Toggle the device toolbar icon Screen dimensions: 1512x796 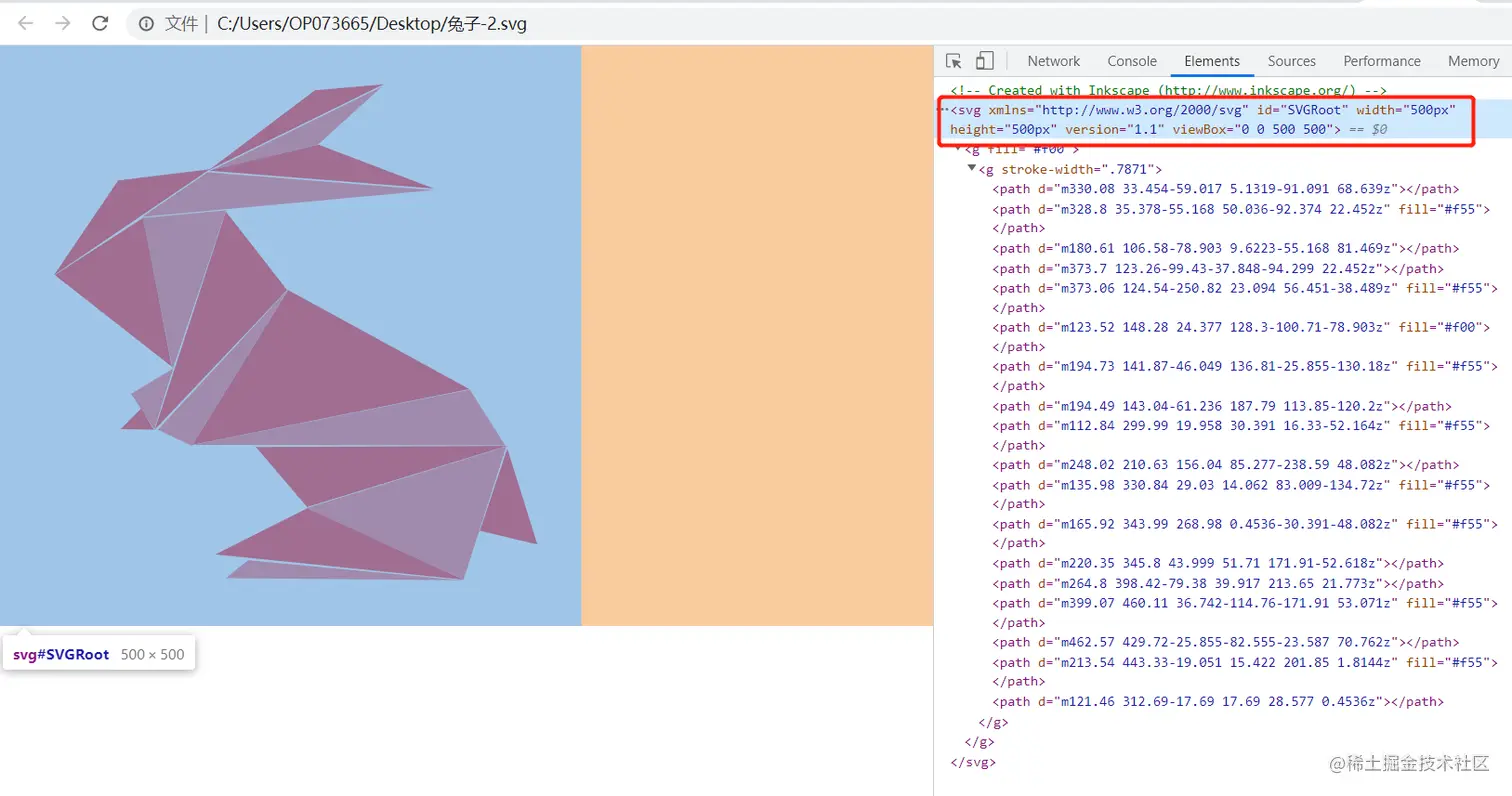pos(985,61)
